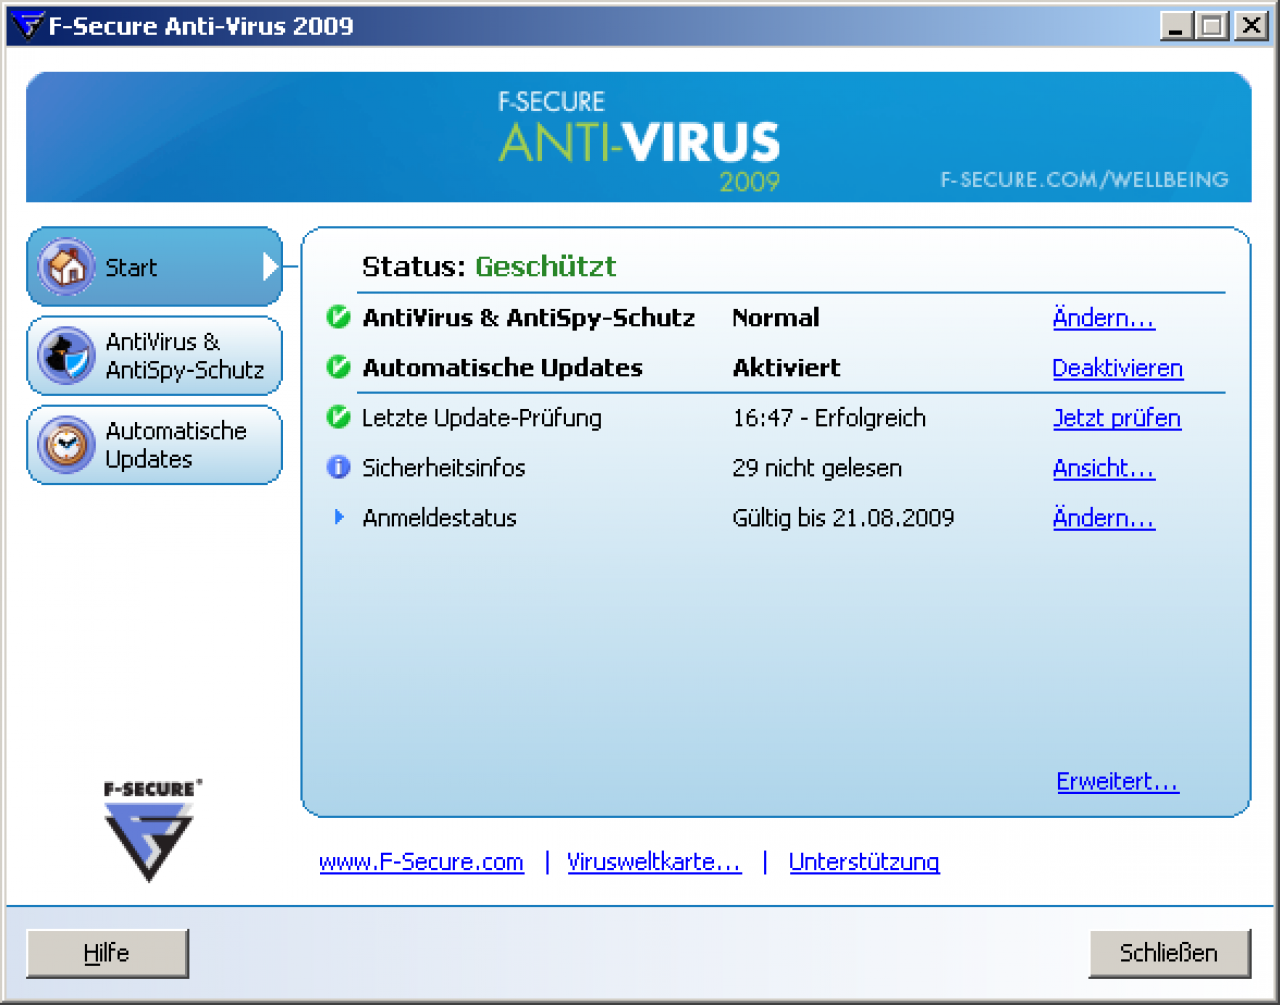Click the 'Anmeldestatus' label

[439, 518]
